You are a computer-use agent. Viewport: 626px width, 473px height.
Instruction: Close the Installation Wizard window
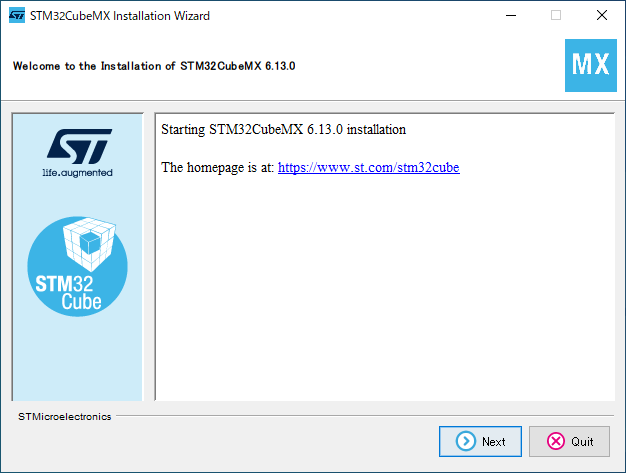point(602,16)
